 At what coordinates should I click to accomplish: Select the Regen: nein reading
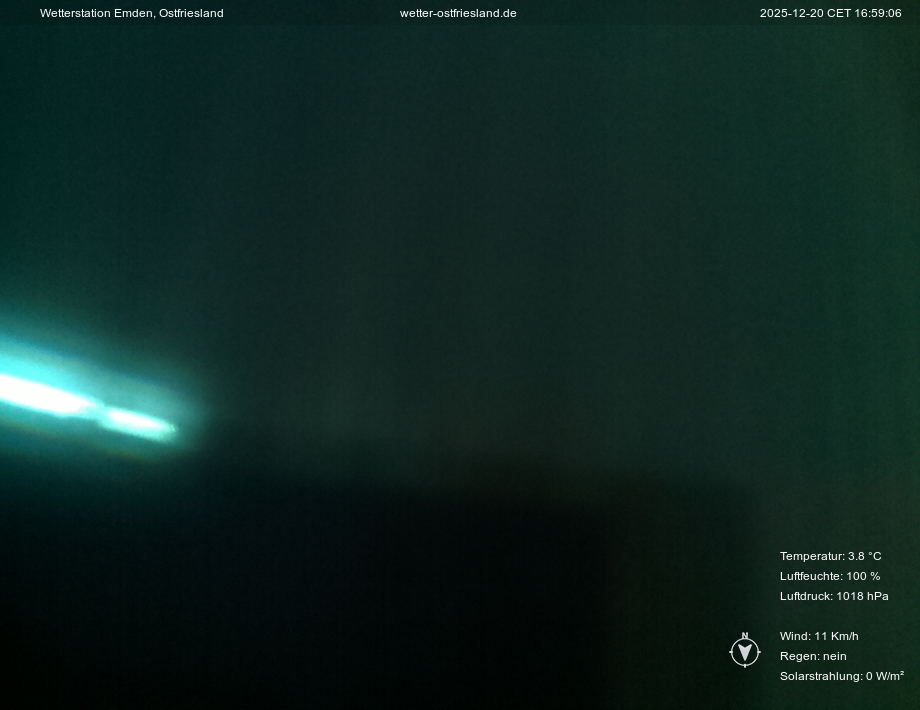tap(813, 656)
